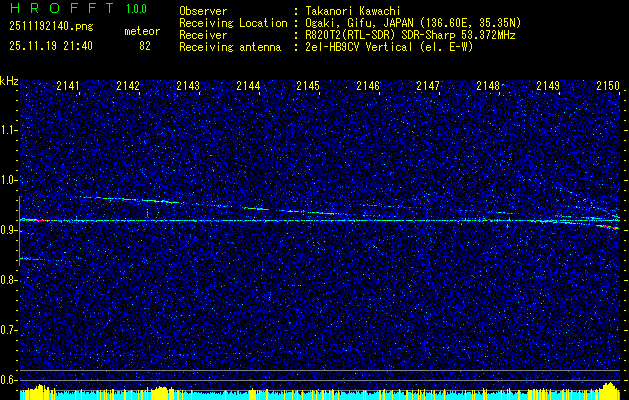The height and width of the screenshot is (400, 629).
Task: Click the Receiver field label
Action: click(x=203, y=35)
